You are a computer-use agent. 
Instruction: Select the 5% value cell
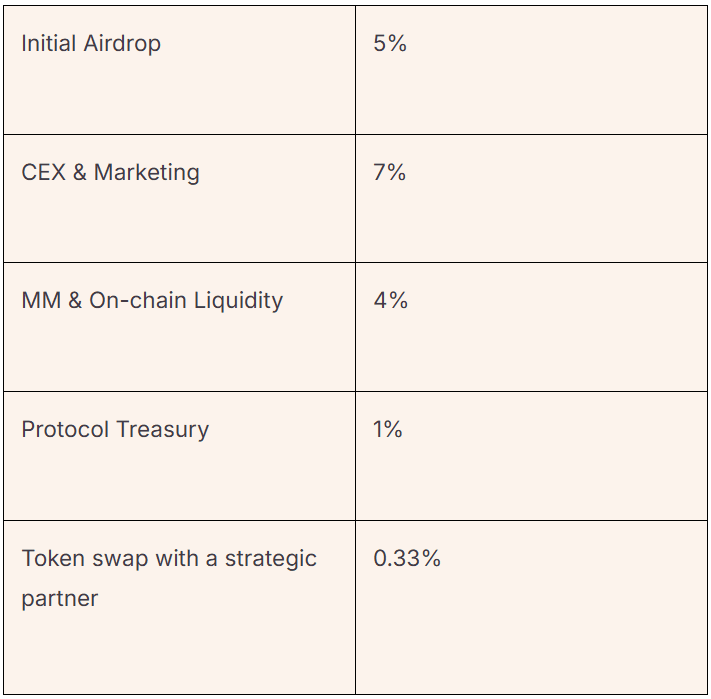coord(531,70)
